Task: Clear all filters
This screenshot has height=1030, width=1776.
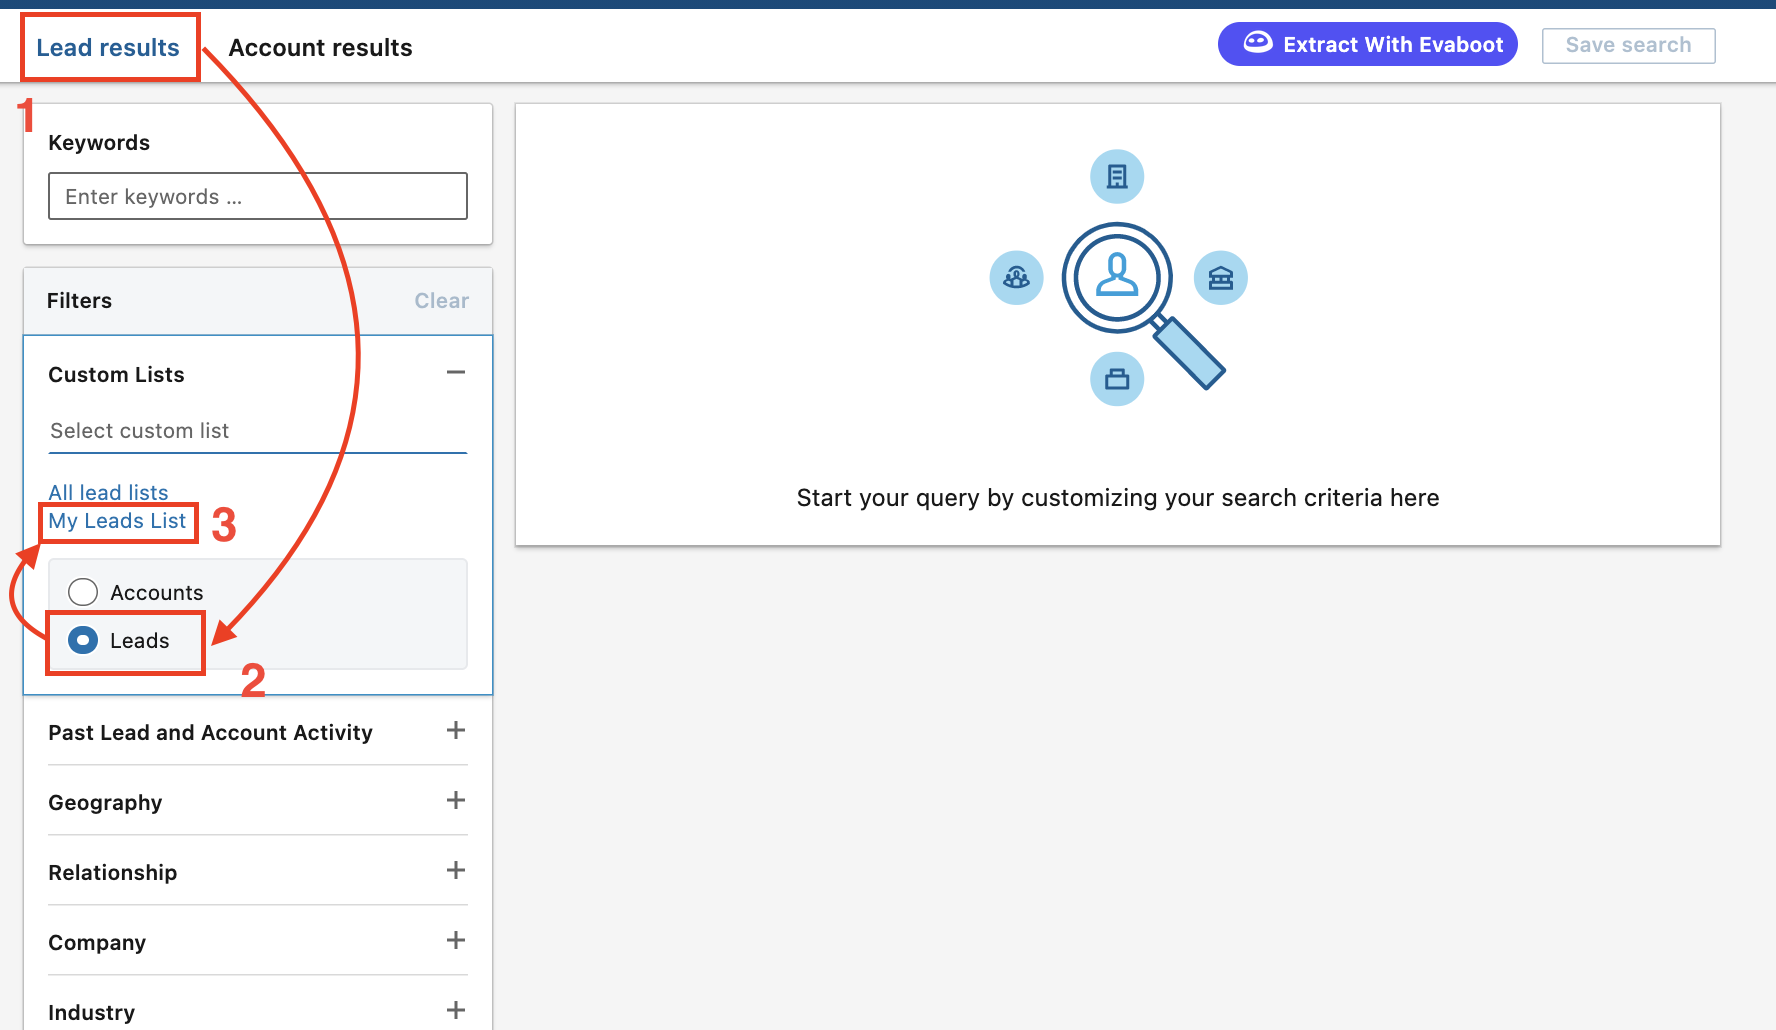Action: pyautogui.click(x=441, y=300)
